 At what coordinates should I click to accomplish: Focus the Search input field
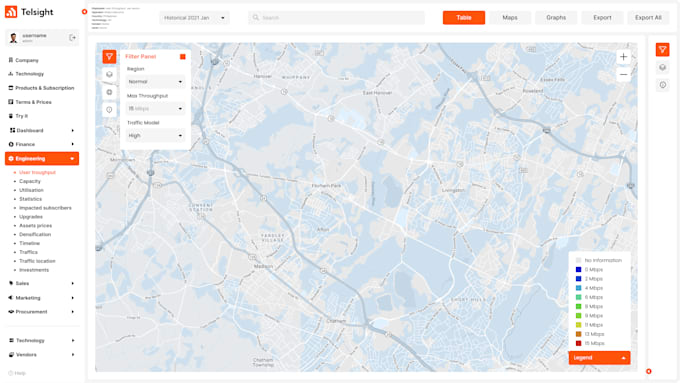337,18
